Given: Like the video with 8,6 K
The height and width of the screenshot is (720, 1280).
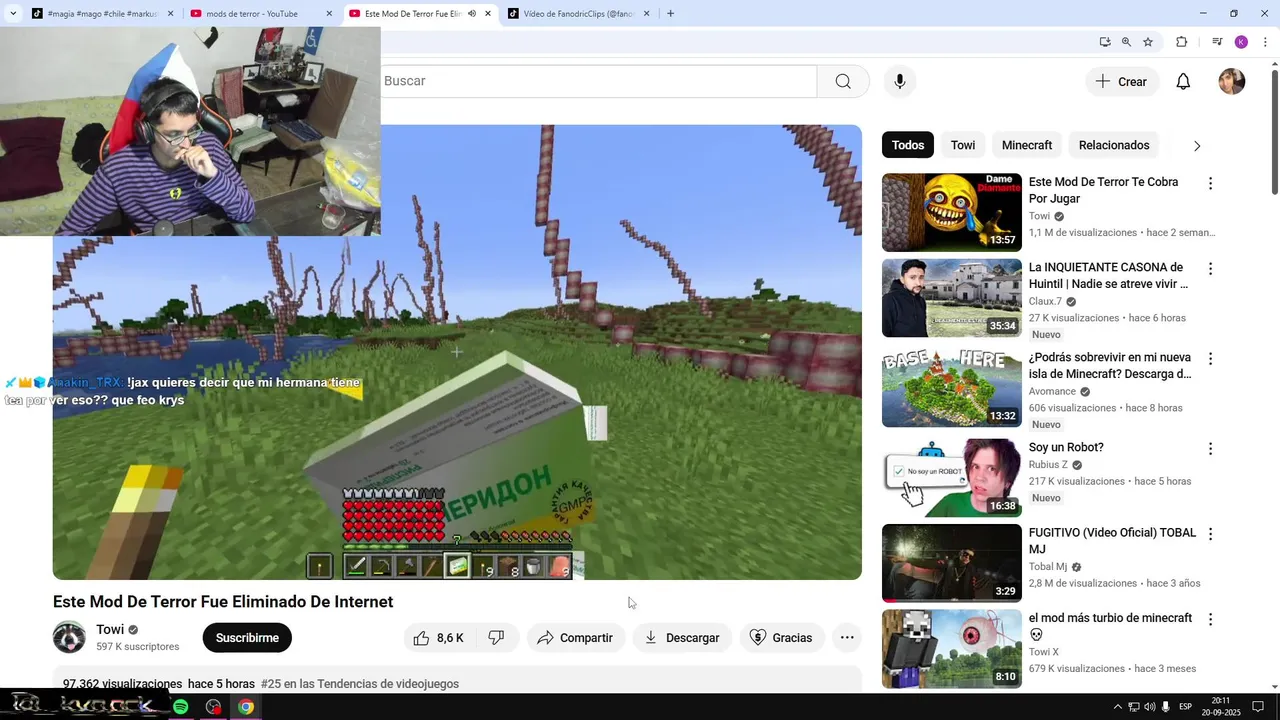Looking at the screenshot, I should click(440, 638).
